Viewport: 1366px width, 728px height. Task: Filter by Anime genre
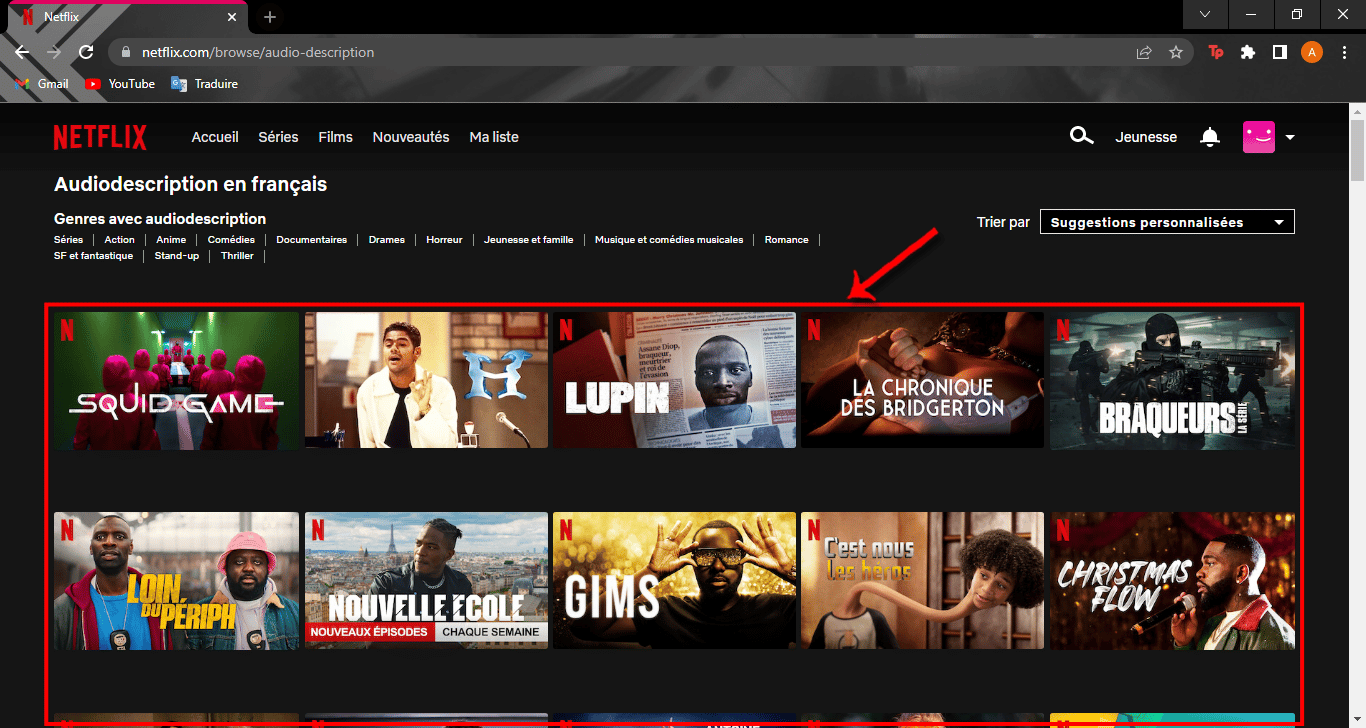coord(171,240)
